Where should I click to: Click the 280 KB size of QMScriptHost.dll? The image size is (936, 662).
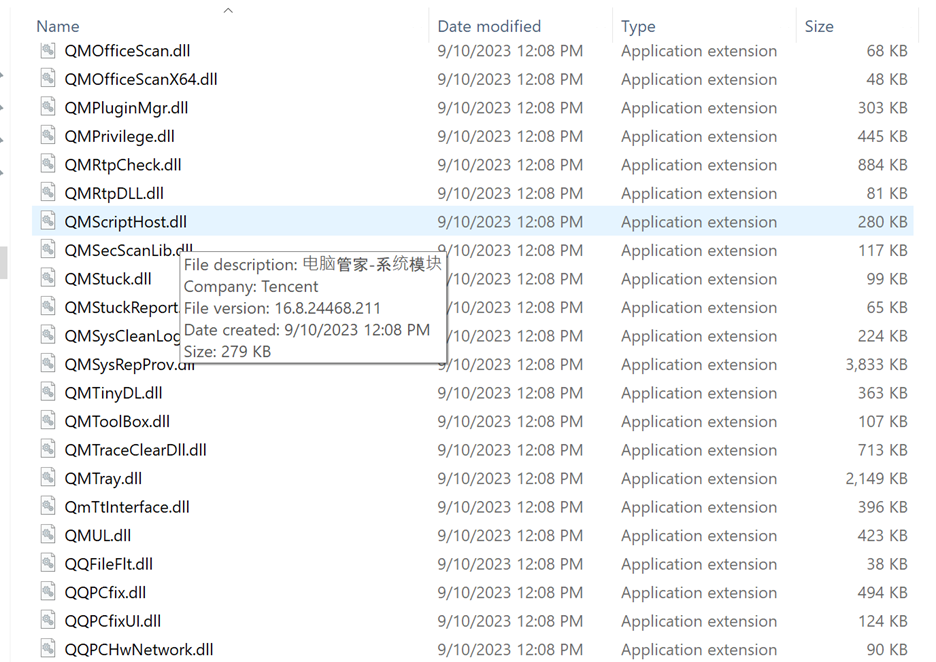[882, 222]
